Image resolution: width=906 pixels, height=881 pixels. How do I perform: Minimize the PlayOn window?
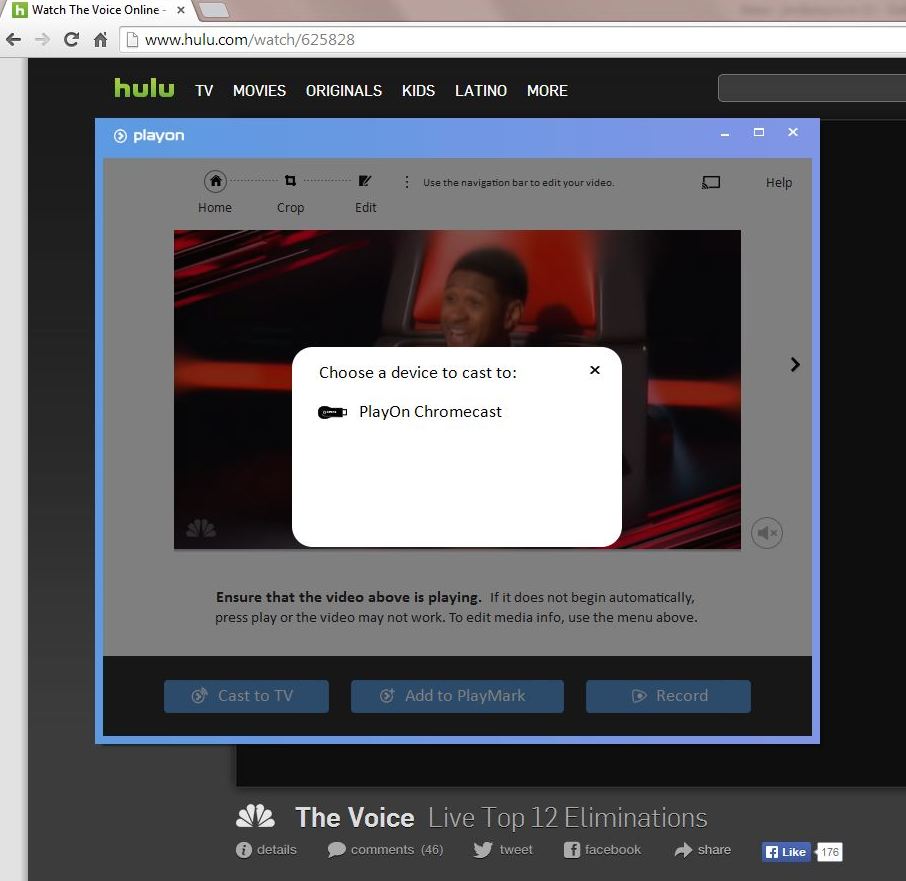tap(725, 134)
